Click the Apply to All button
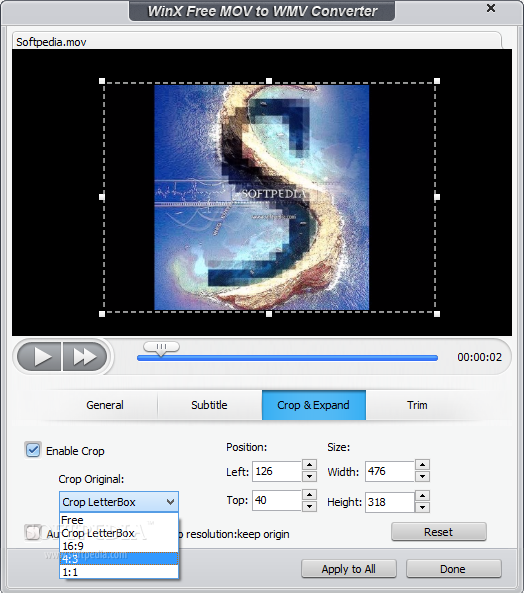The height and width of the screenshot is (593, 524). pos(349,569)
